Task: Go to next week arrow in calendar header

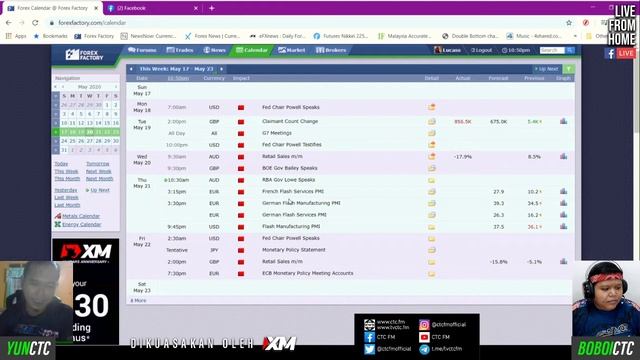Action: (x=221, y=69)
